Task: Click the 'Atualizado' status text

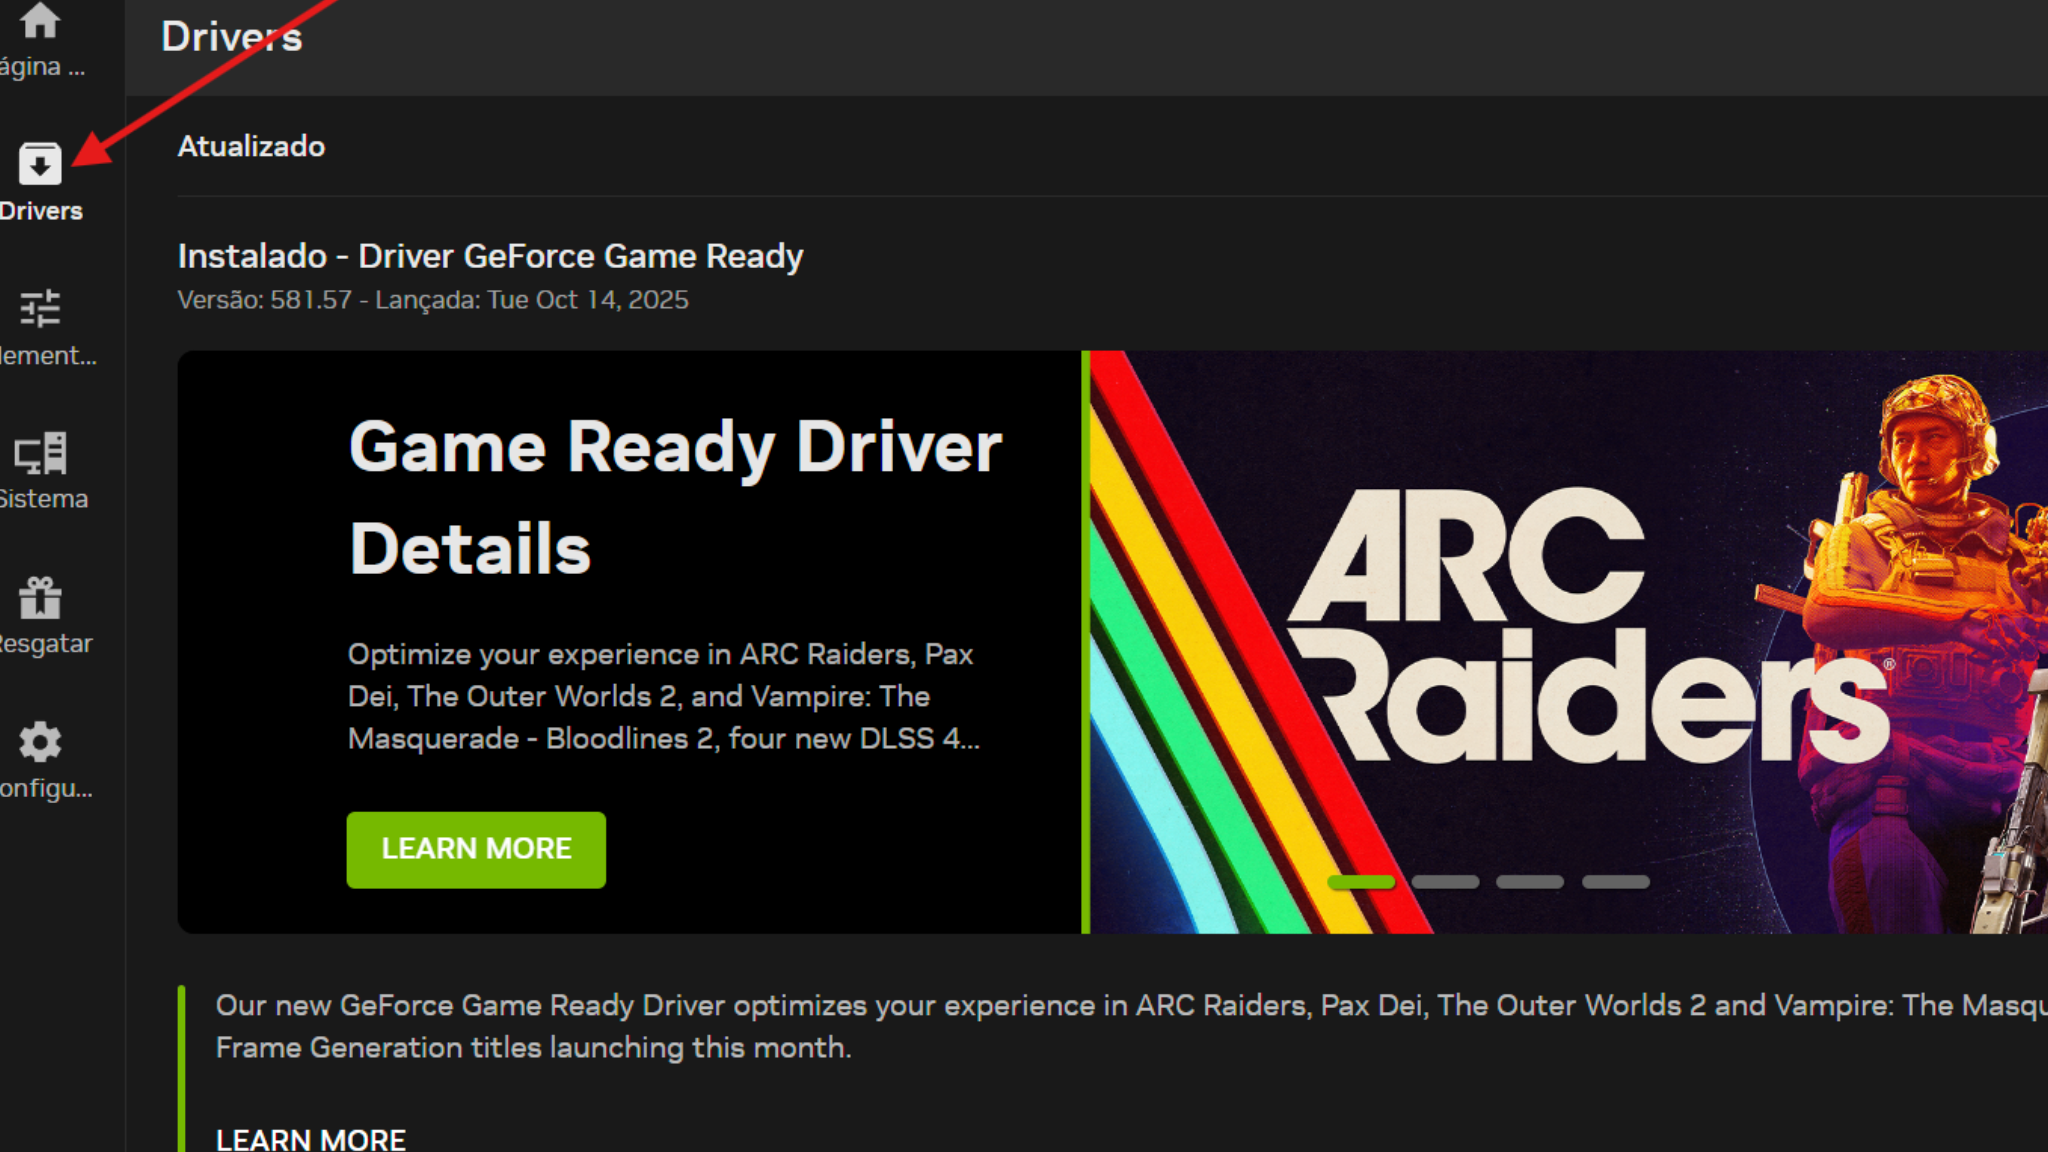Action: pyautogui.click(x=251, y=147)
